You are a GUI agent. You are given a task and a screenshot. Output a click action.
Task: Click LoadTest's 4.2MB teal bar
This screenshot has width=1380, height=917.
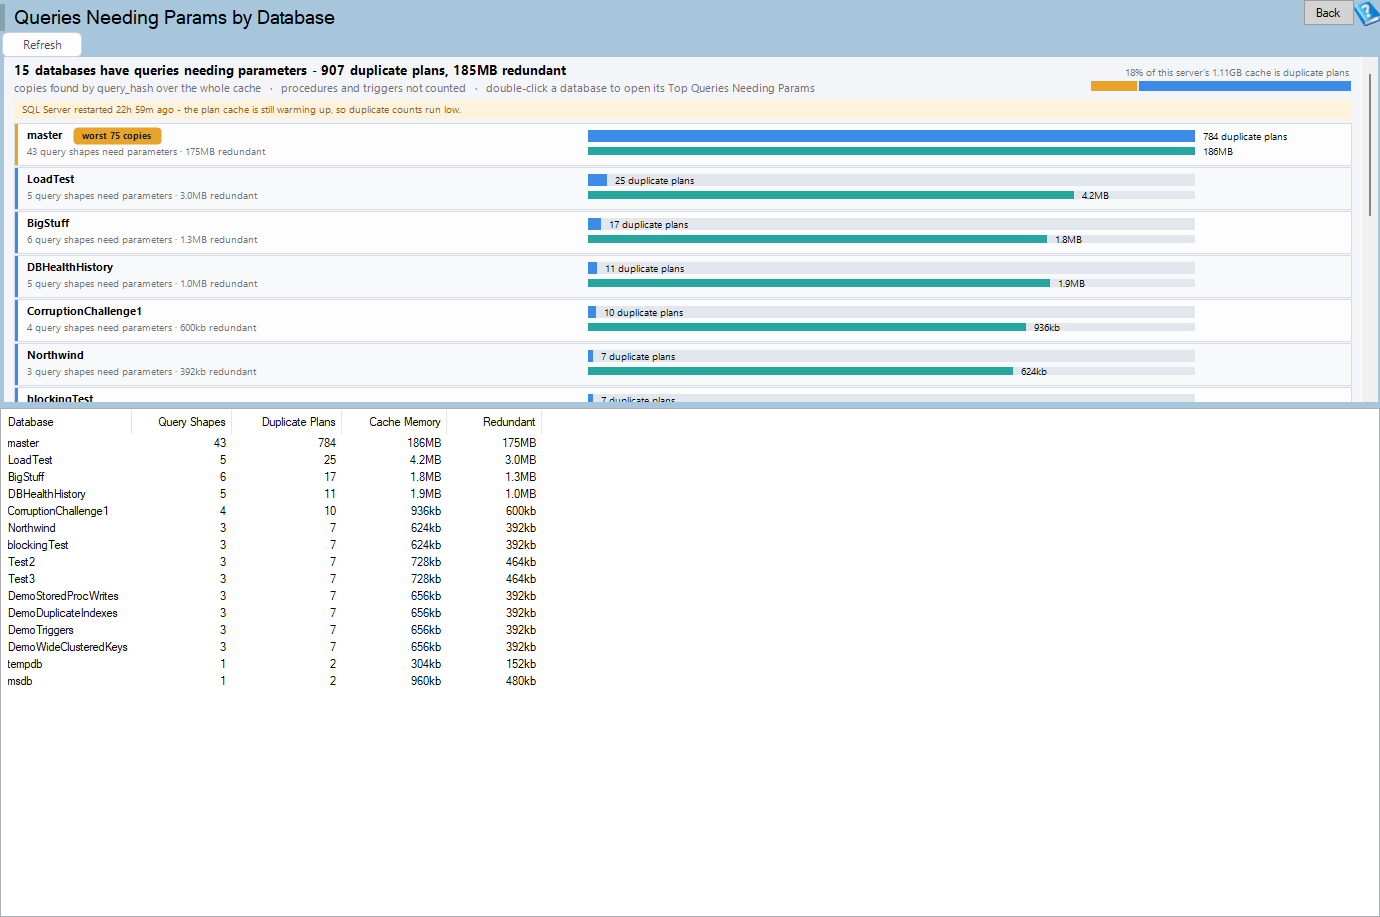(831, 195)
